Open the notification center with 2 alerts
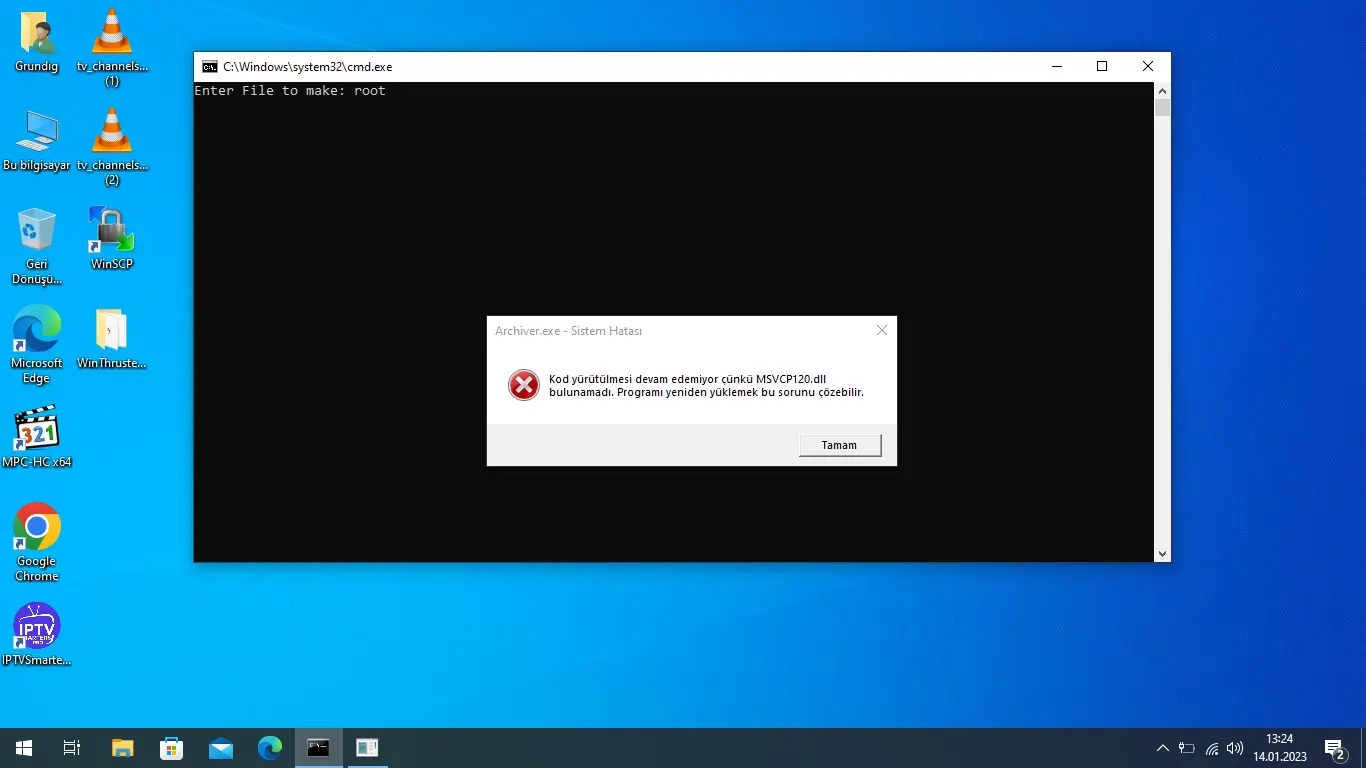This screenshot has height=768, width=1366. [1334, 748]
